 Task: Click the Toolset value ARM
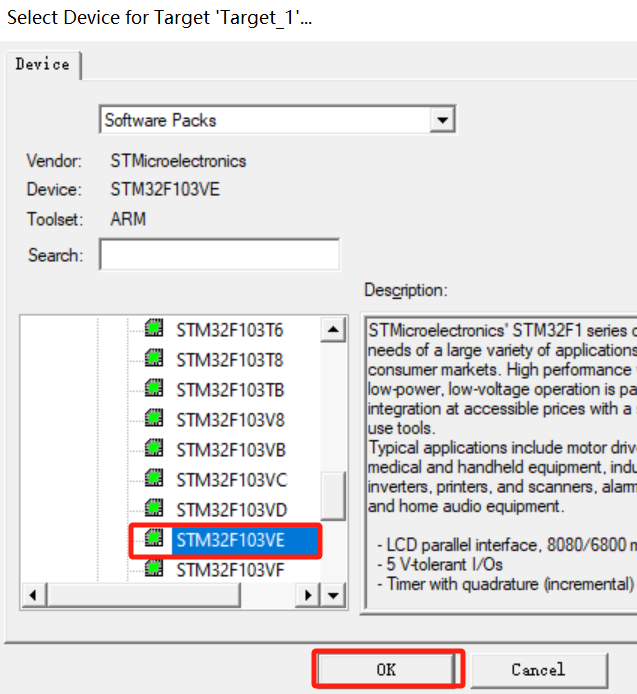click(x=128, y=219)
